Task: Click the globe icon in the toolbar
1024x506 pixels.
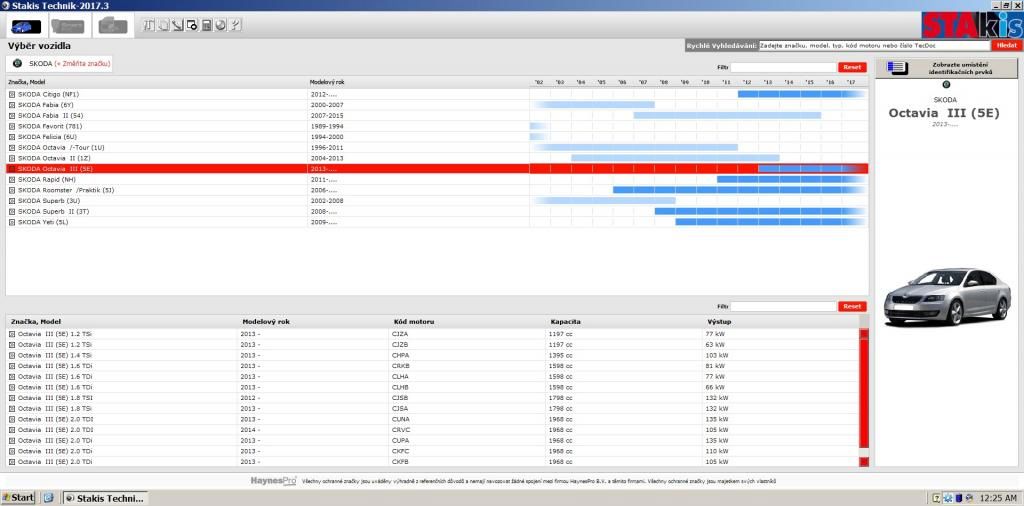Action: (x=220, y=24)
